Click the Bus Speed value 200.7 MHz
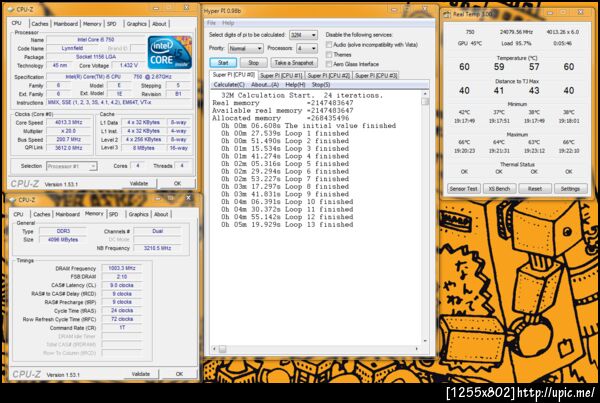Image resolution: width=600 pixels, height=403 pixels. [68, 140]
